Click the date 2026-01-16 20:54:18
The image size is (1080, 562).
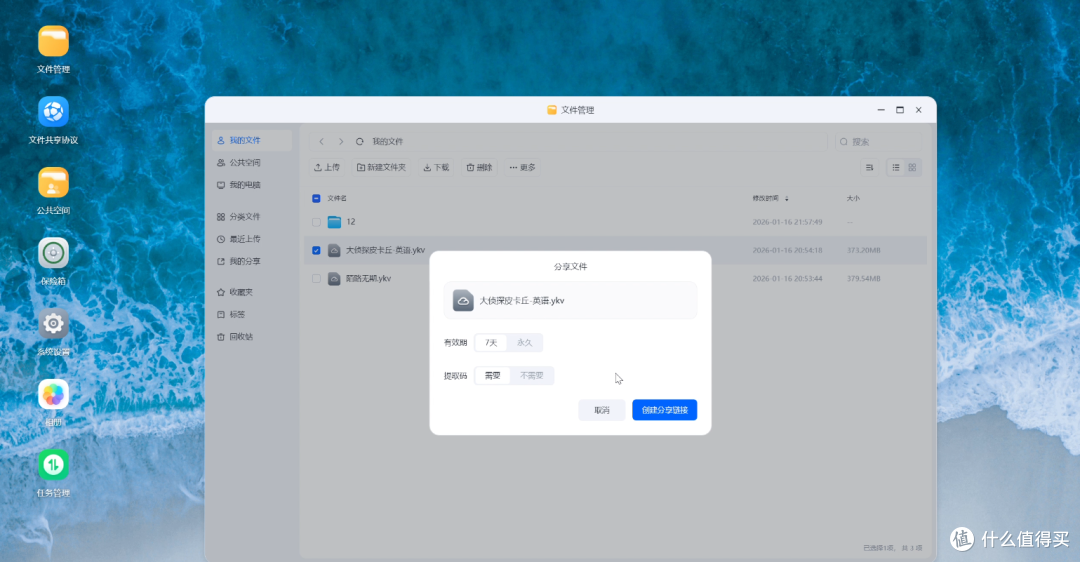[x=787, y=251]
